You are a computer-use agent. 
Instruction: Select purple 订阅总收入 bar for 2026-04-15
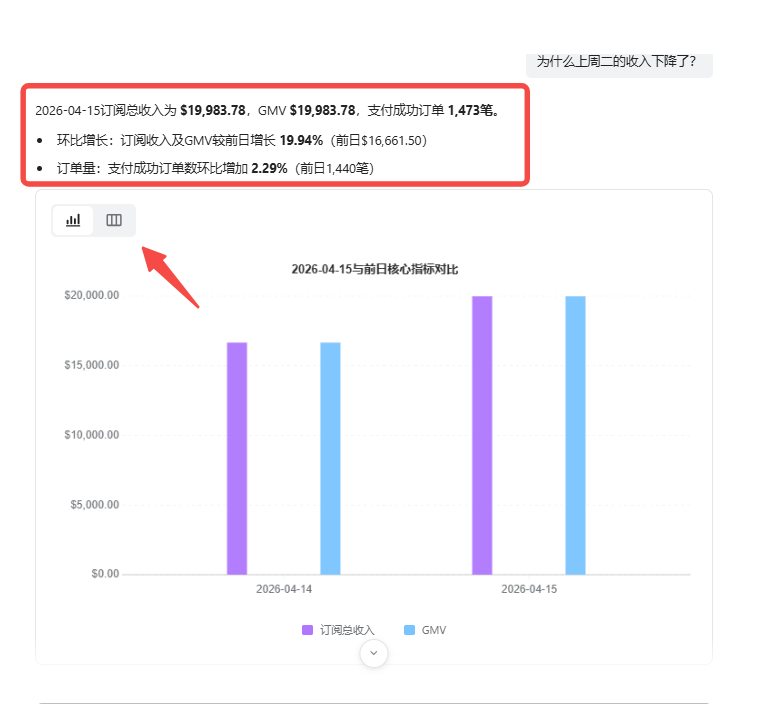[482, 435]
